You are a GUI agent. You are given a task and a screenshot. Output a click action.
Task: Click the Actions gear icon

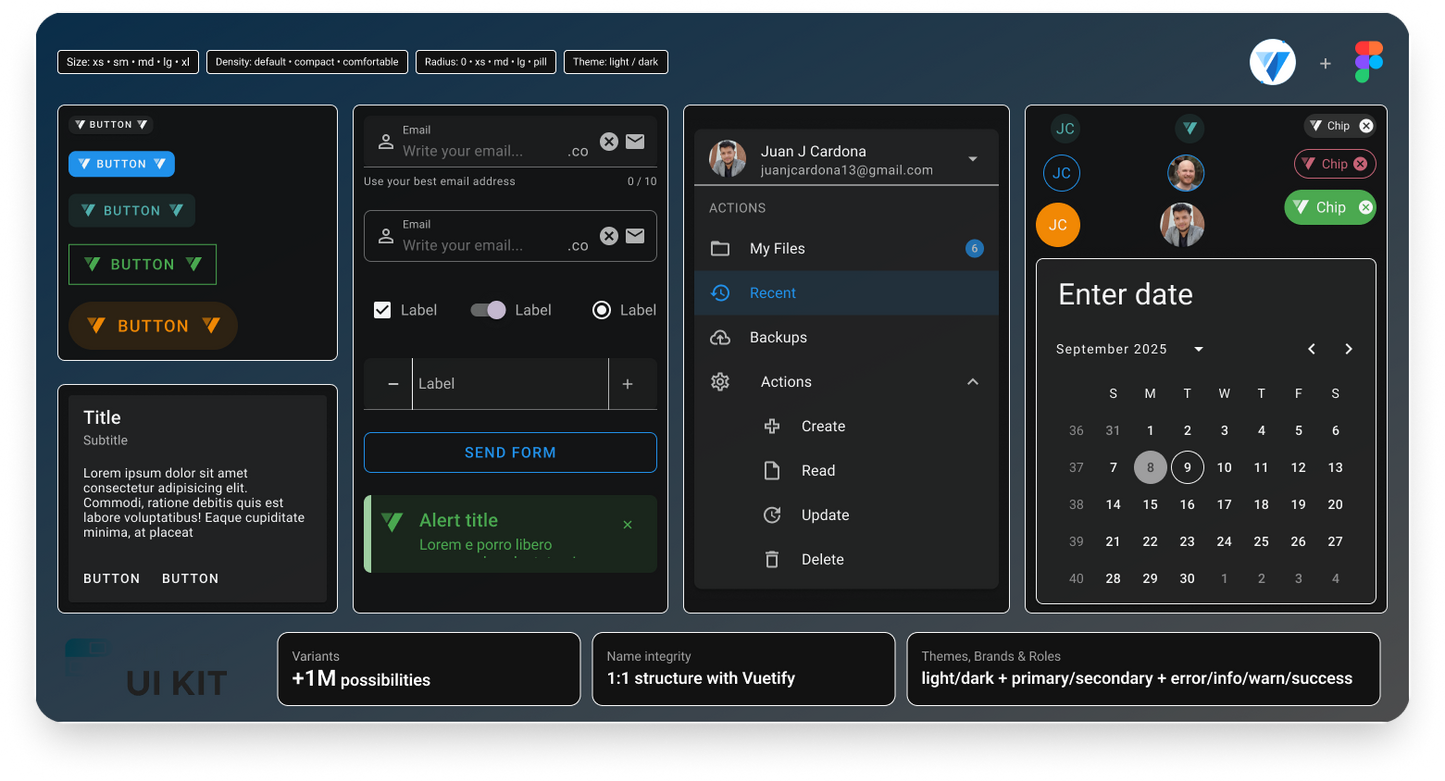point(720,381)
